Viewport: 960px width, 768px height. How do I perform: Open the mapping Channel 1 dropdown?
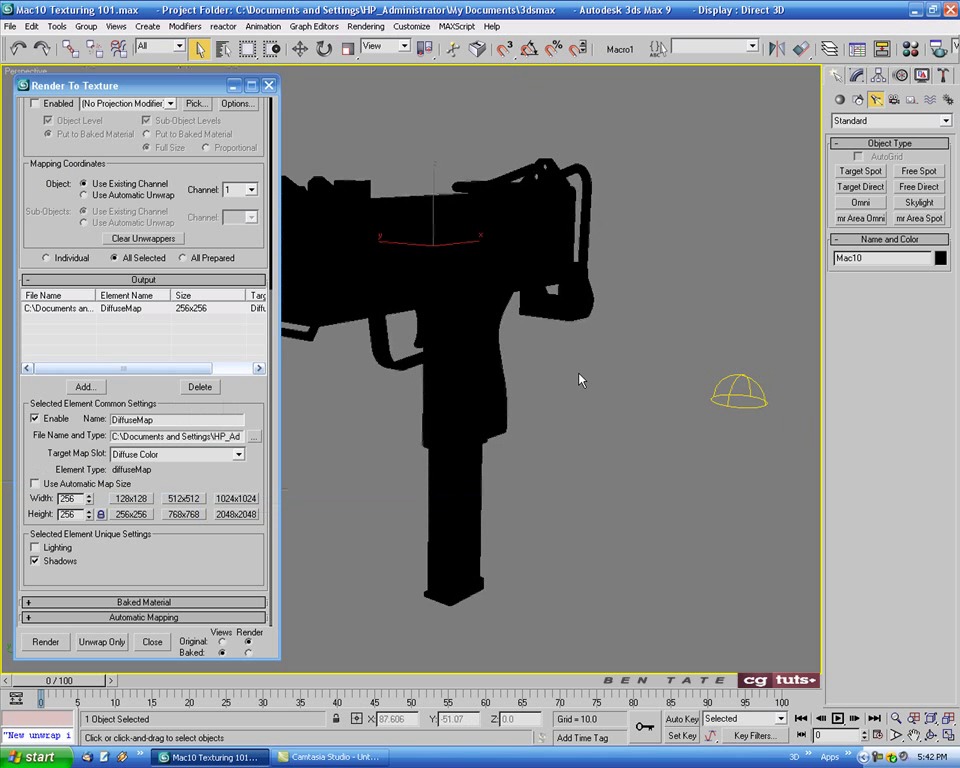251,190
